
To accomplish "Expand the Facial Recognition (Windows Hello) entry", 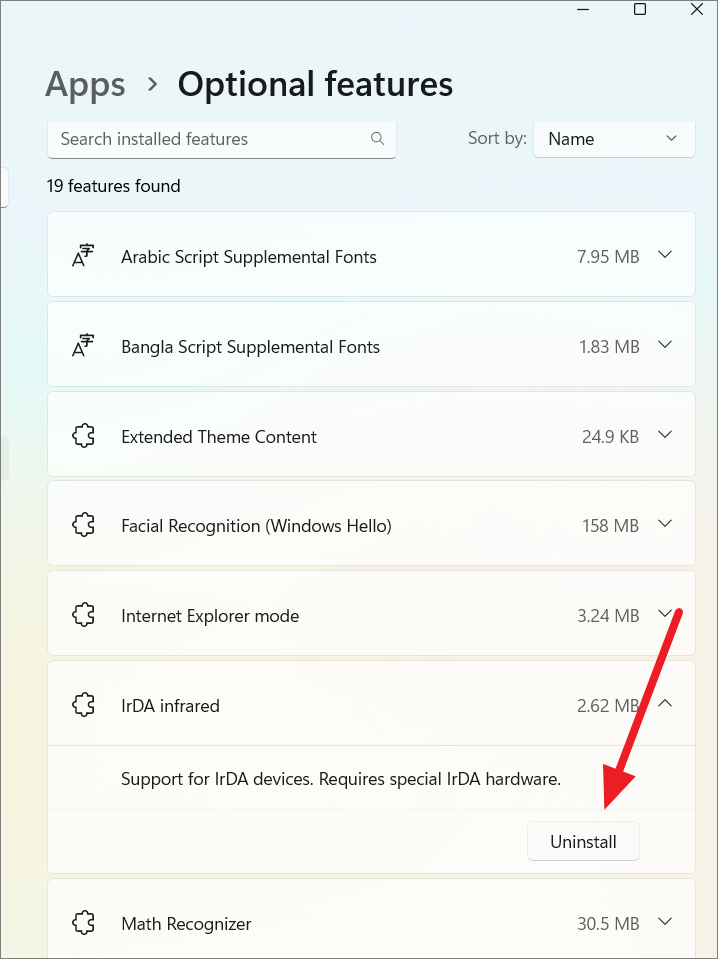I will click(666, 524).
